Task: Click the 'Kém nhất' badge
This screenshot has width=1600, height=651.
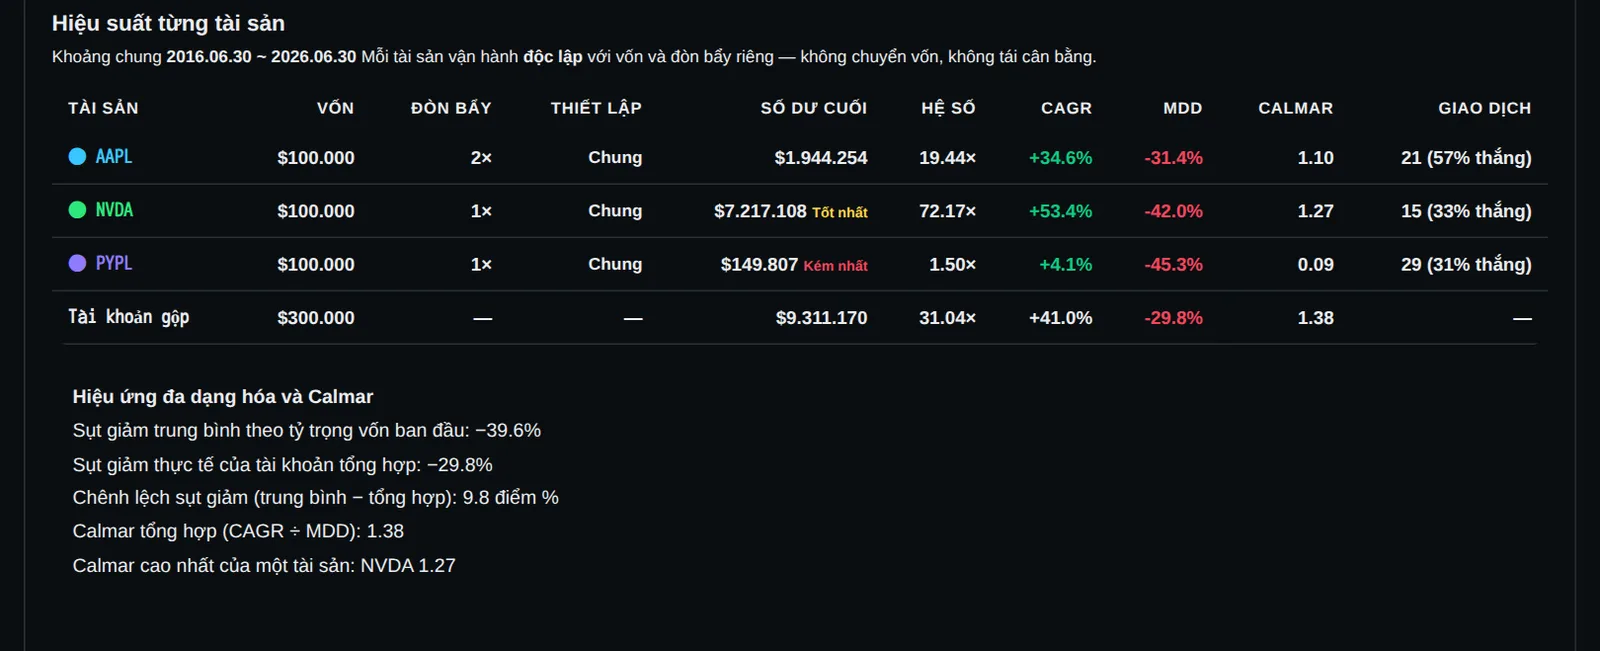Action: coord(836,266)
